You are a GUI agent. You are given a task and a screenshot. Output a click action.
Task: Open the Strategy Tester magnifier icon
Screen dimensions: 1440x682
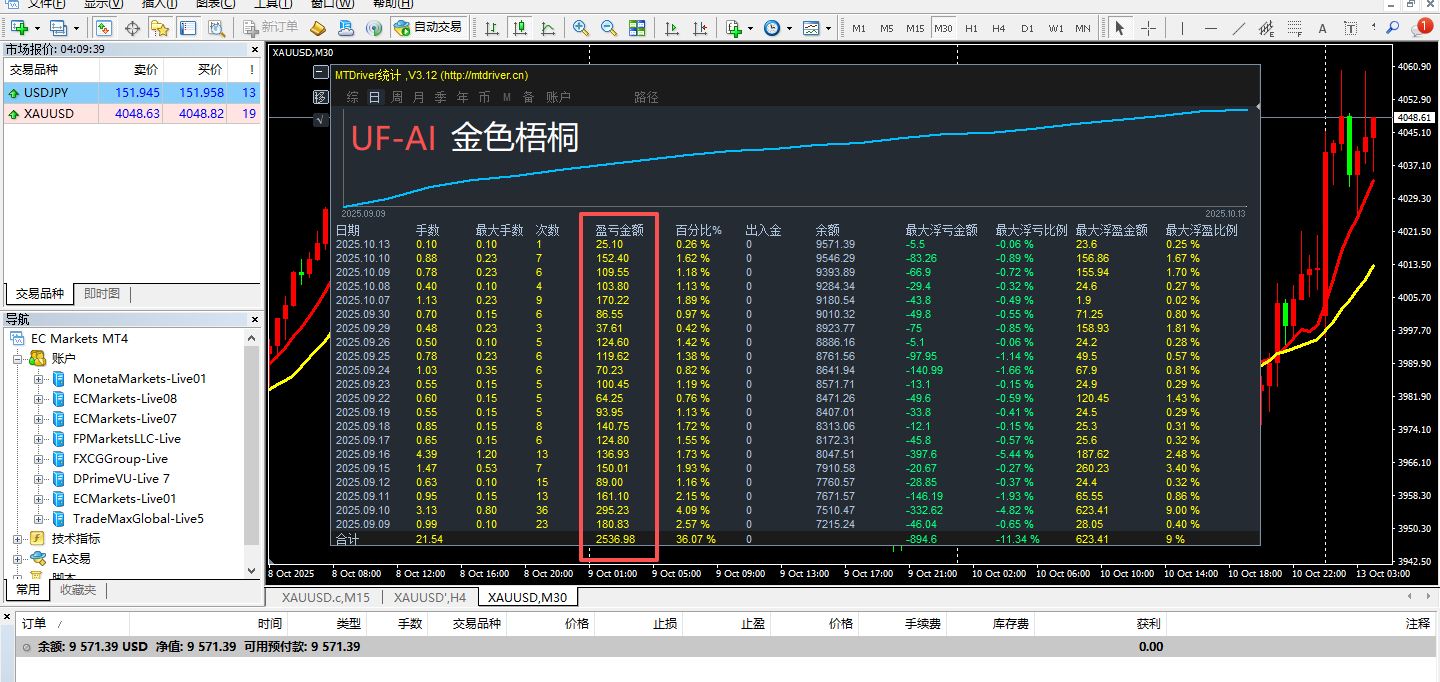(216, 28)
